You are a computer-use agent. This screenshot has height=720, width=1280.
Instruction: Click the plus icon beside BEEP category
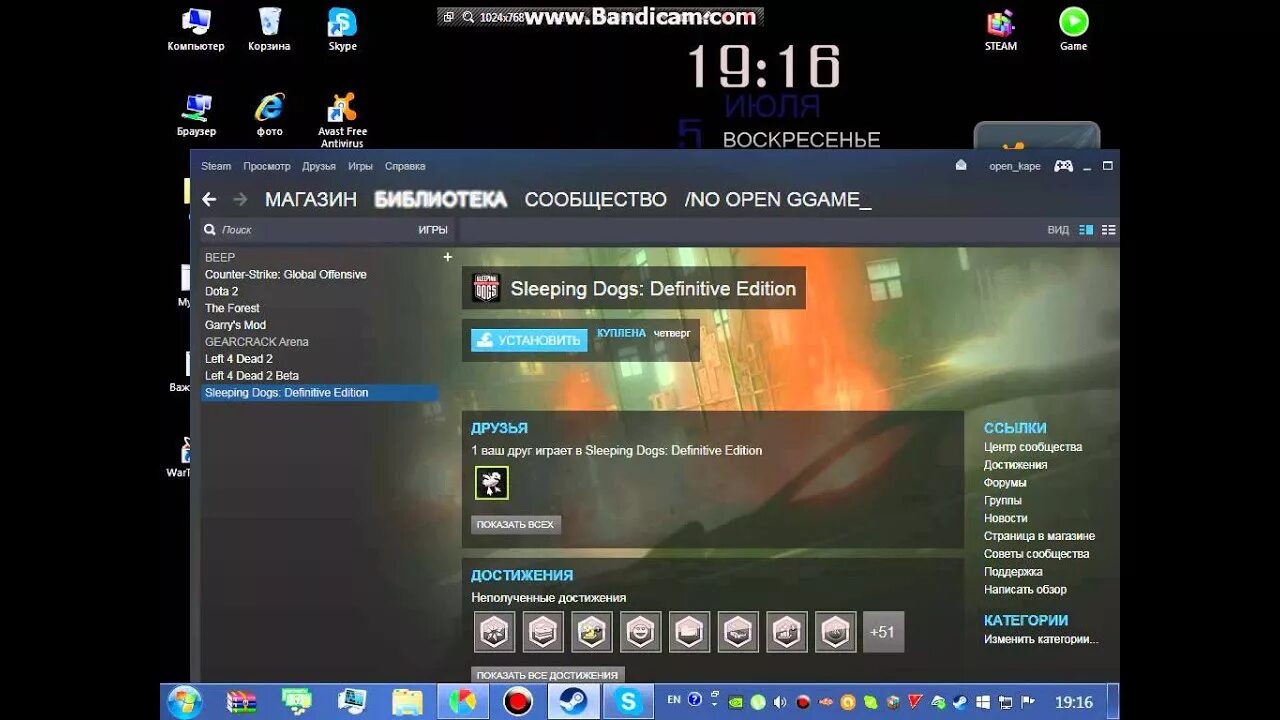[447, 257]
